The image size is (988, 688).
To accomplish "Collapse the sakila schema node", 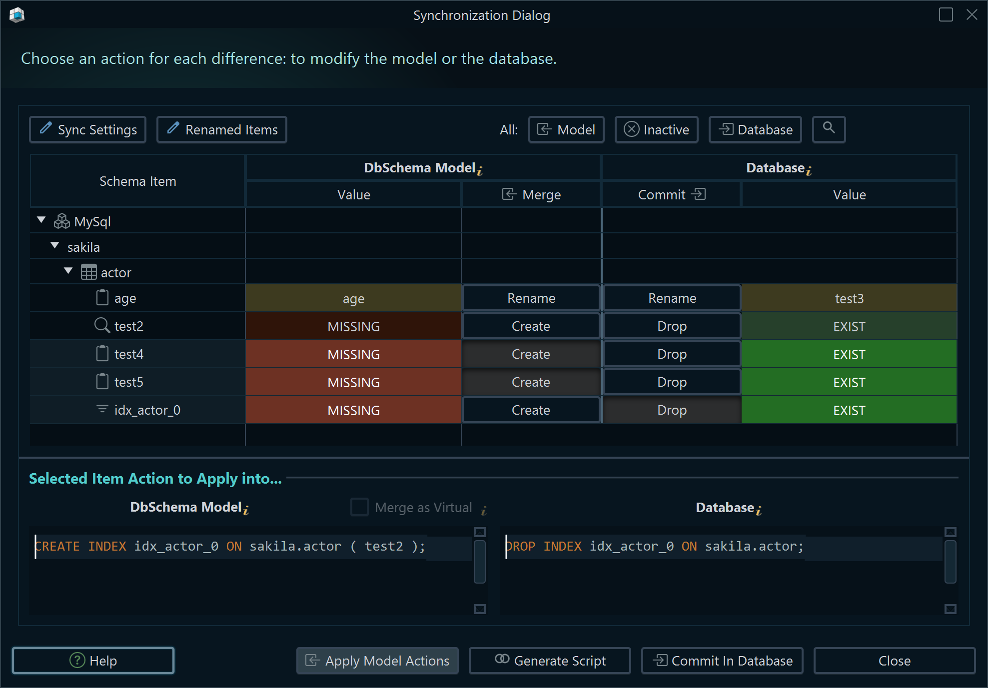I will (55, 246).
